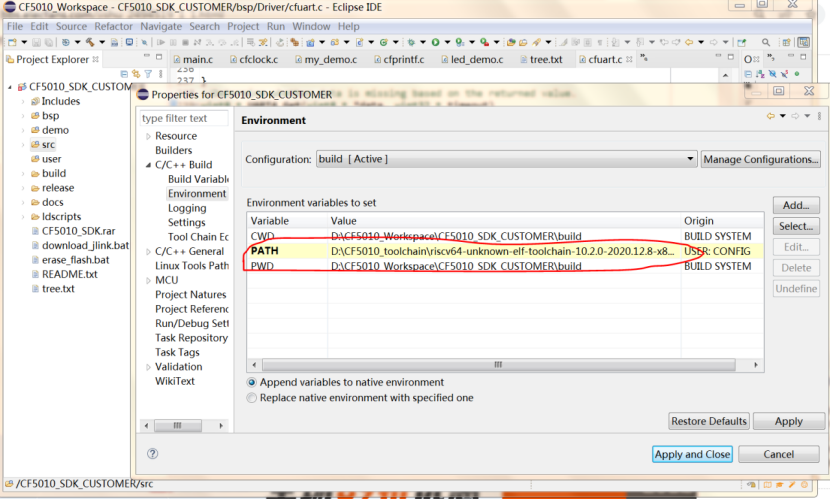Click the help question mark icon
Image resolution: width=831 pixels, height=499 pixels.
click(153, 454)
